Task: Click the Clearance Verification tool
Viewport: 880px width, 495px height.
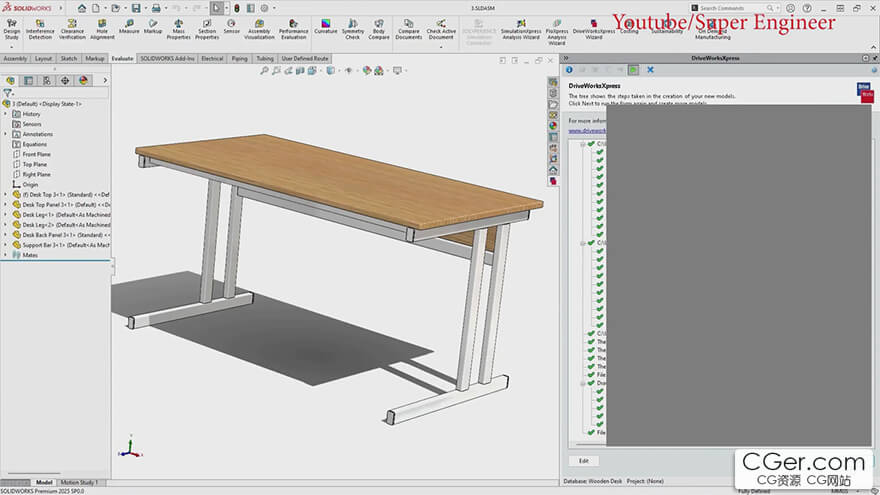Action: coord(72,26)
